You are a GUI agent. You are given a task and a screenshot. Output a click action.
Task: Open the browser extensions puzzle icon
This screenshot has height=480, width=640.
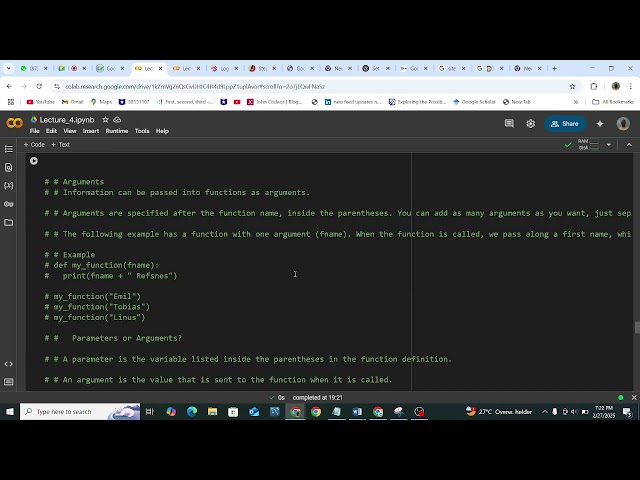point(593,86)
